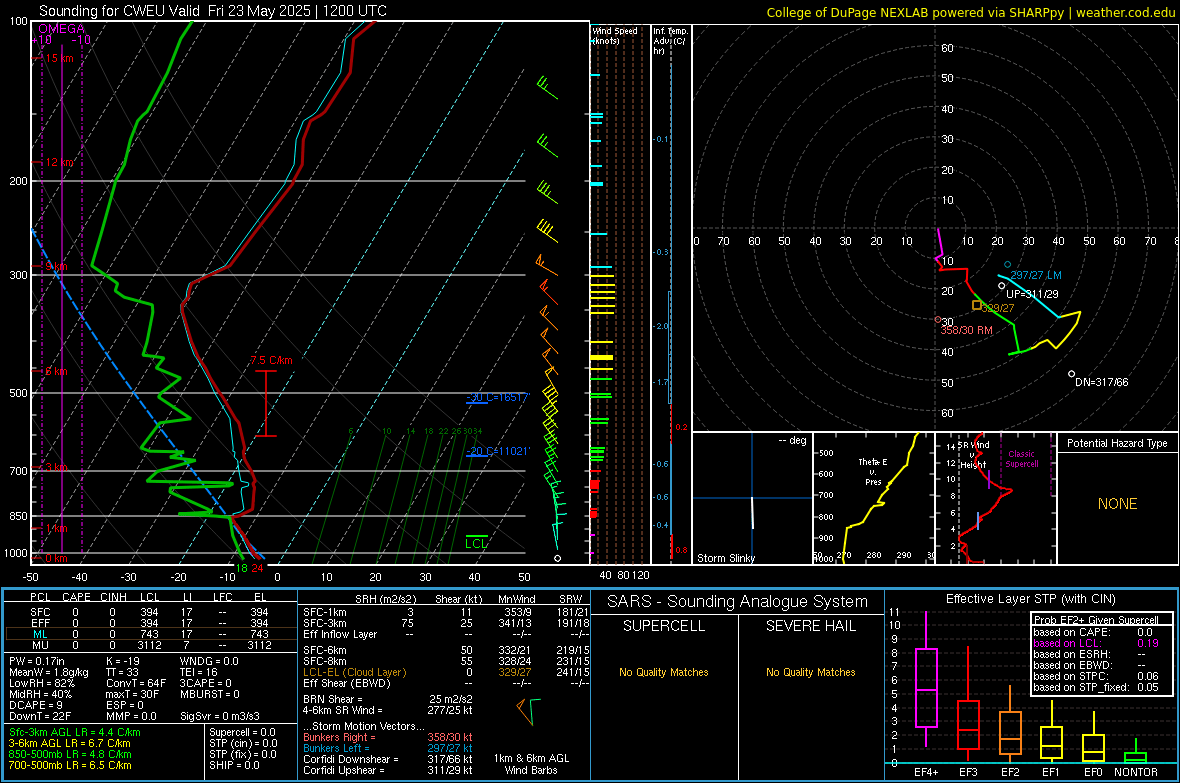
Task: Click No Quality Matches under SEVERE HAIL
Action: coord(810,672)
